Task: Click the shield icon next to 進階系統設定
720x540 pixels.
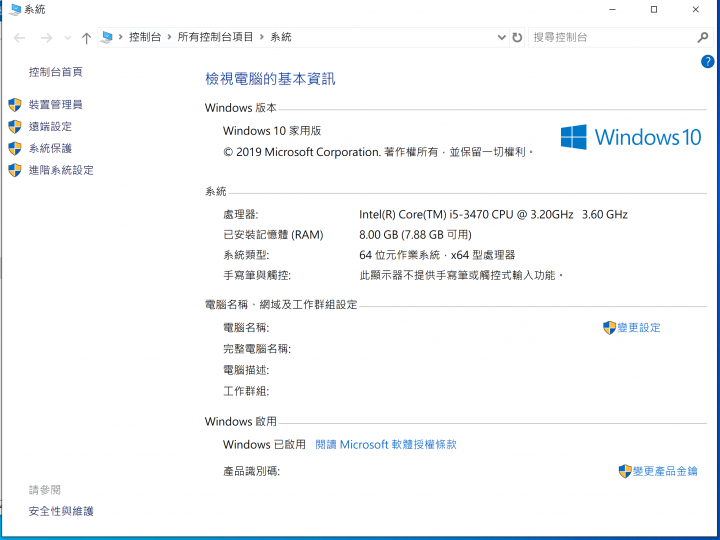Action: (15, 170)
